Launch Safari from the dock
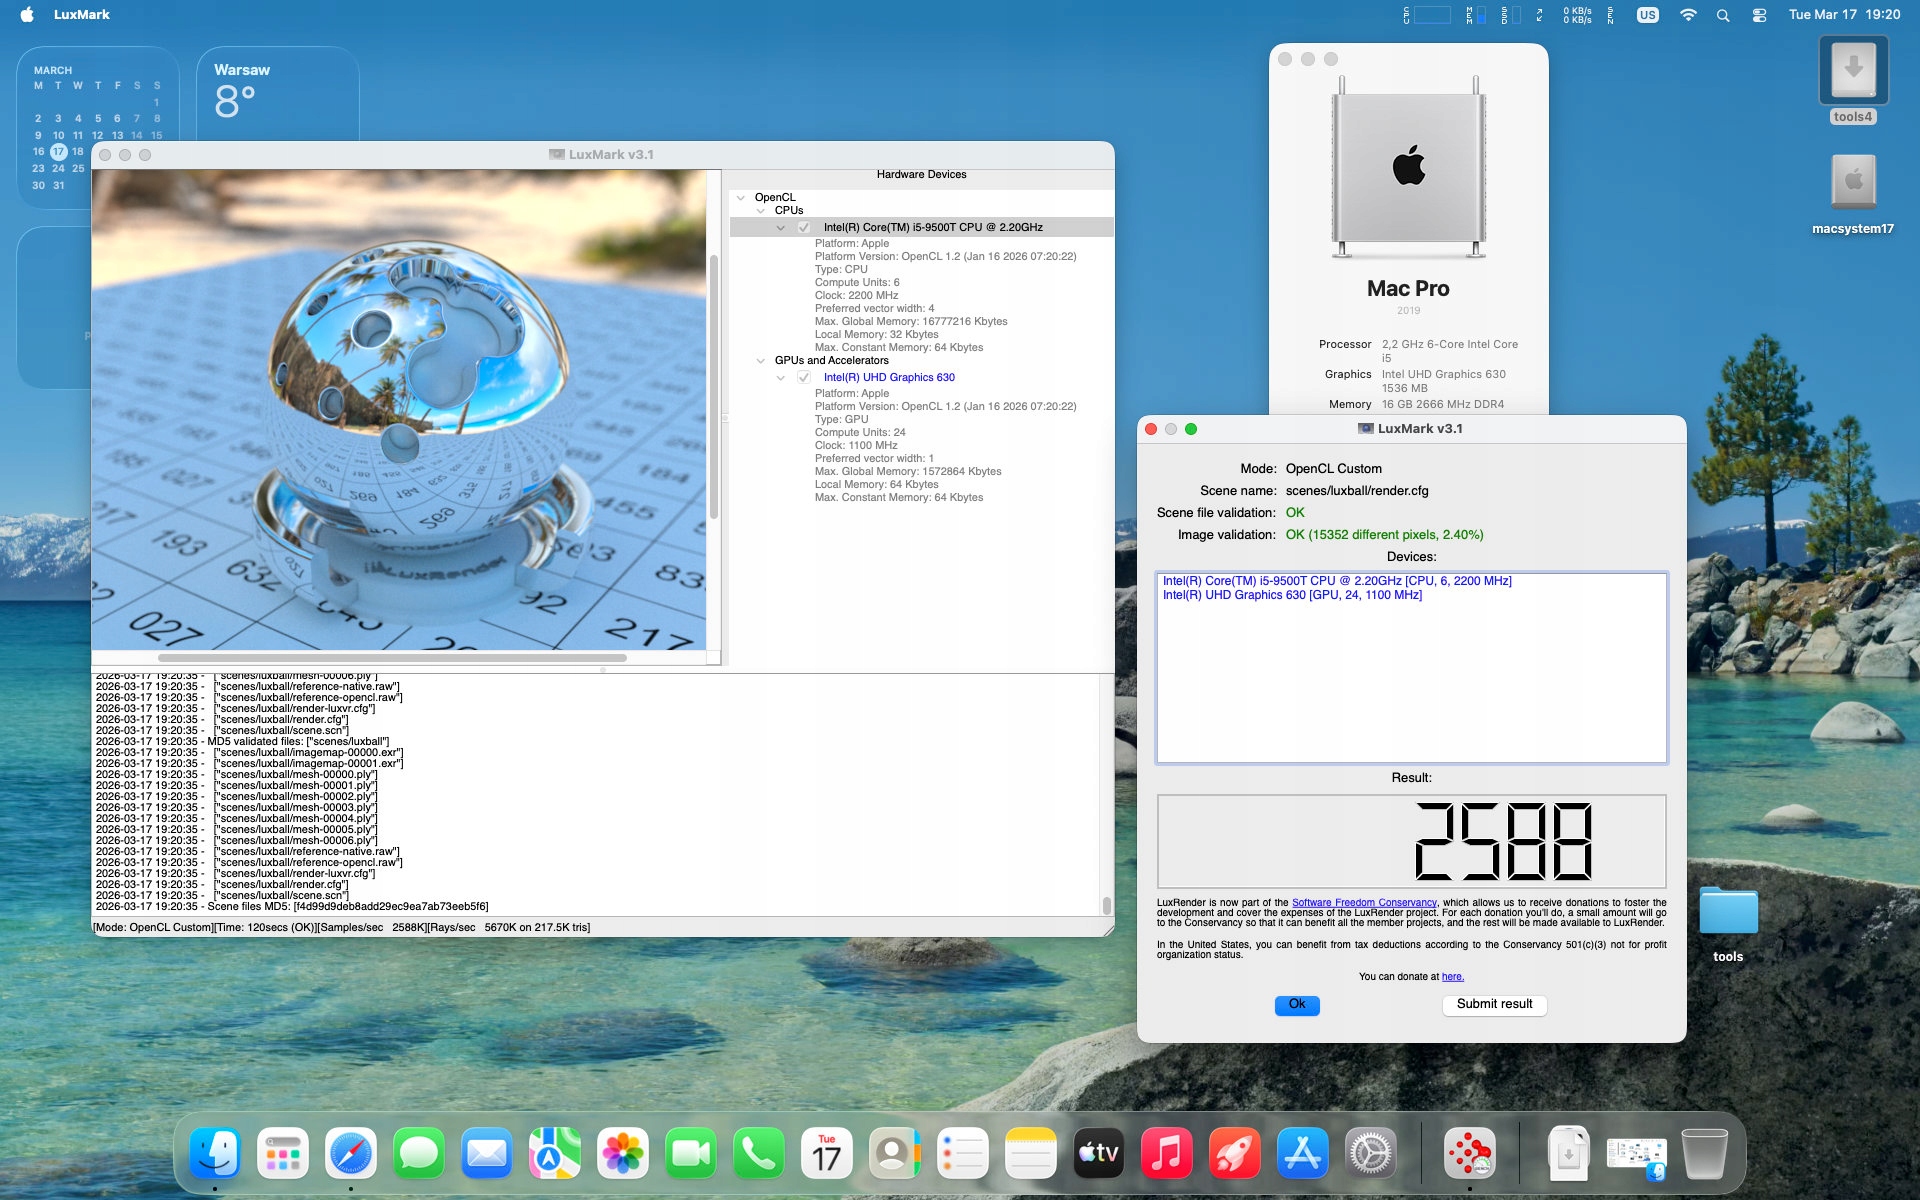1920x1200 pixels. point(351,1154)
